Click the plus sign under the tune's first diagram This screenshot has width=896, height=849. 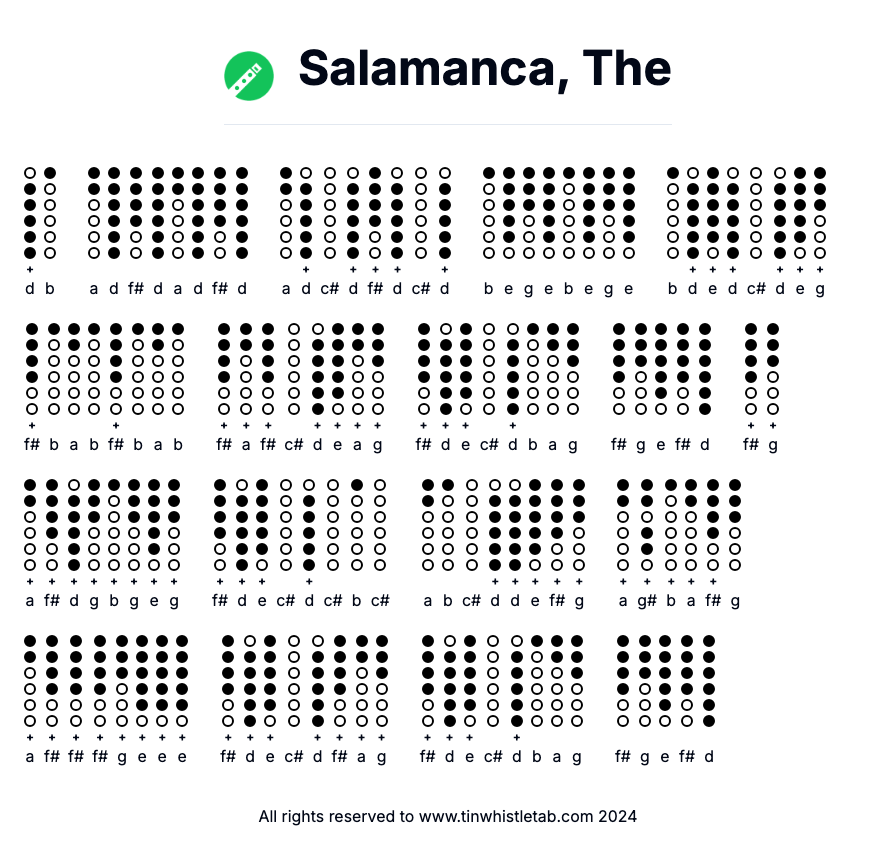pos(30,269)
